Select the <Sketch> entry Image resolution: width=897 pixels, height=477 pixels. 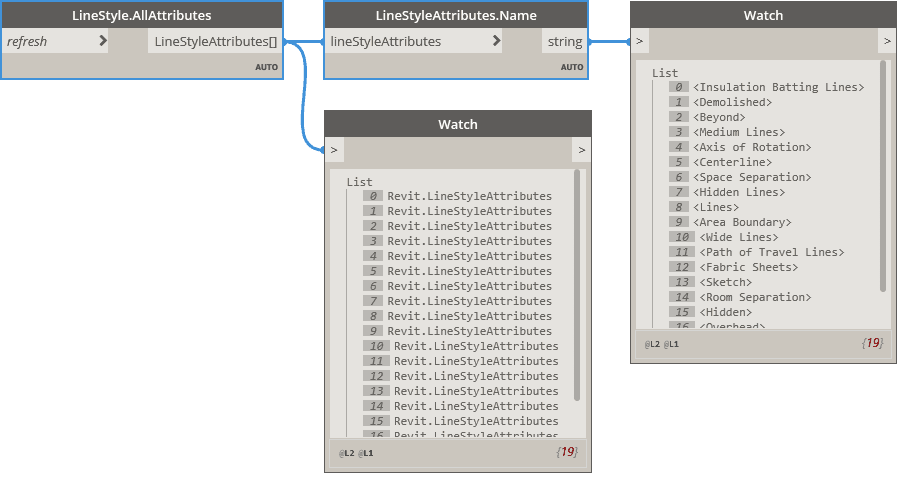pyautogui.click(x=726, y=282)
